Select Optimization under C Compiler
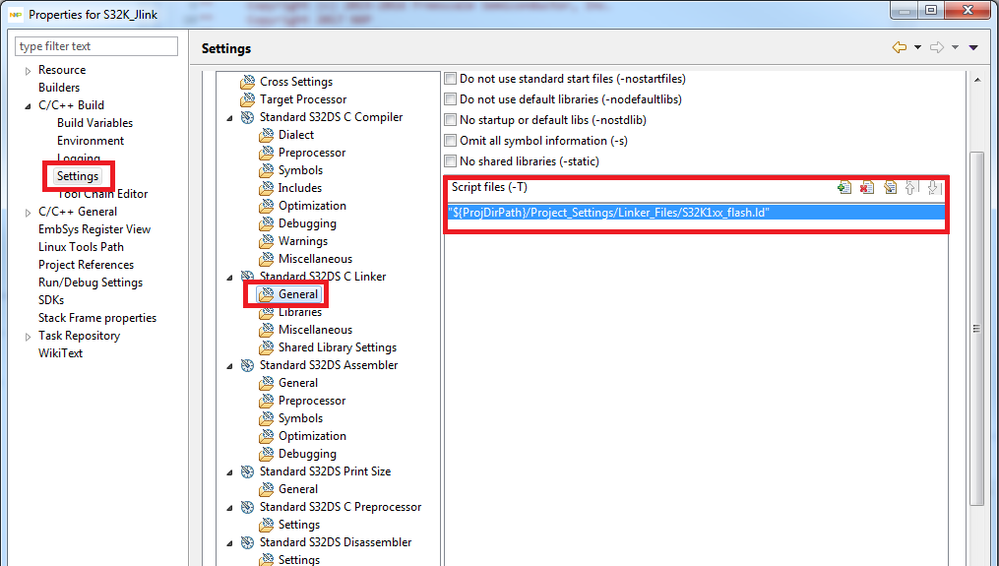This screenshot has height=566, width=999. point(312,206)
